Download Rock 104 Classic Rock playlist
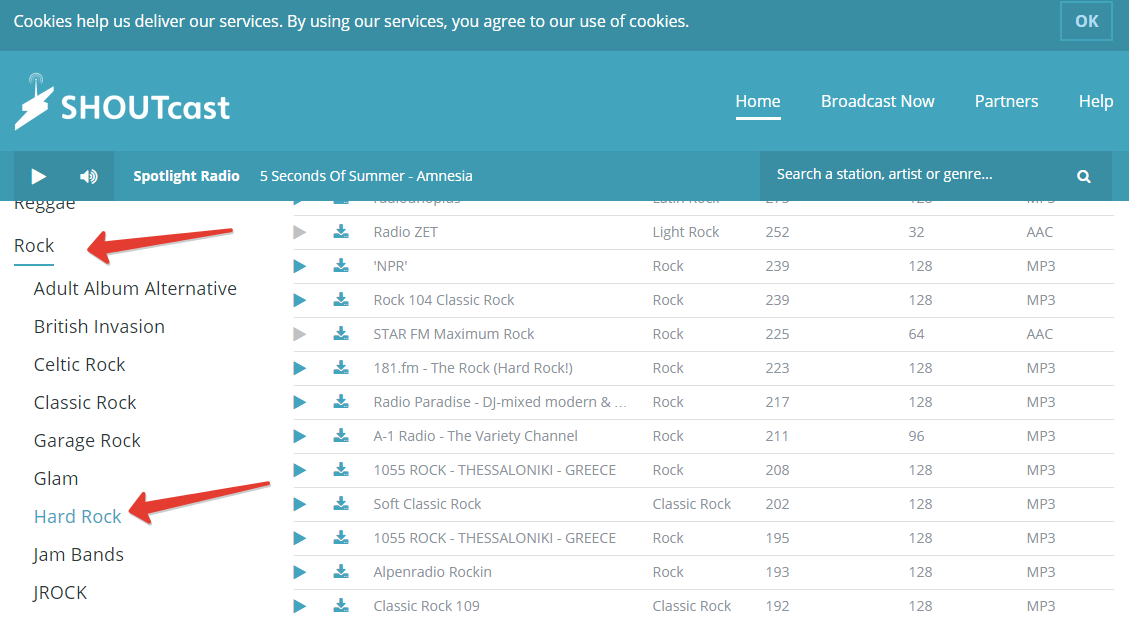 341,299
